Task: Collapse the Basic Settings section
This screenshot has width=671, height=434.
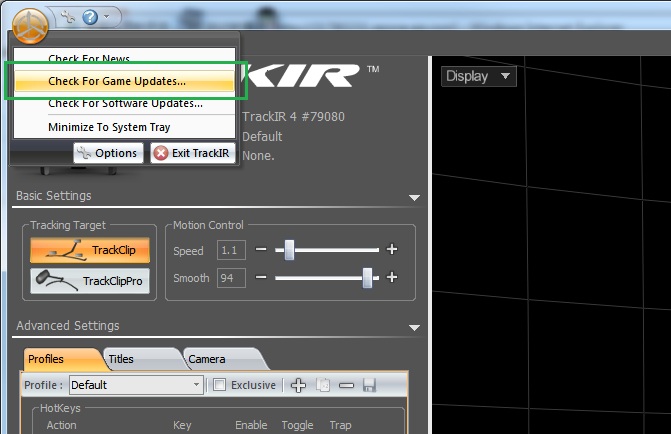Action: point(414,197)
